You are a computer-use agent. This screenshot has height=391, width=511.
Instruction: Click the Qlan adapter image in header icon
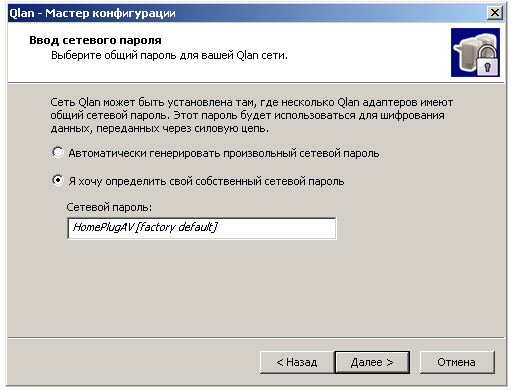click(475, 52)
